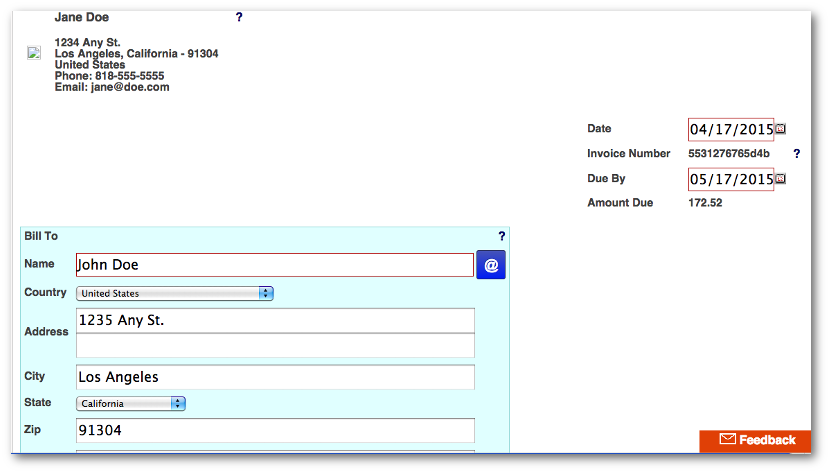Open the calendar picker next to Due By
The image size is (830, 473).
point(781,179)
